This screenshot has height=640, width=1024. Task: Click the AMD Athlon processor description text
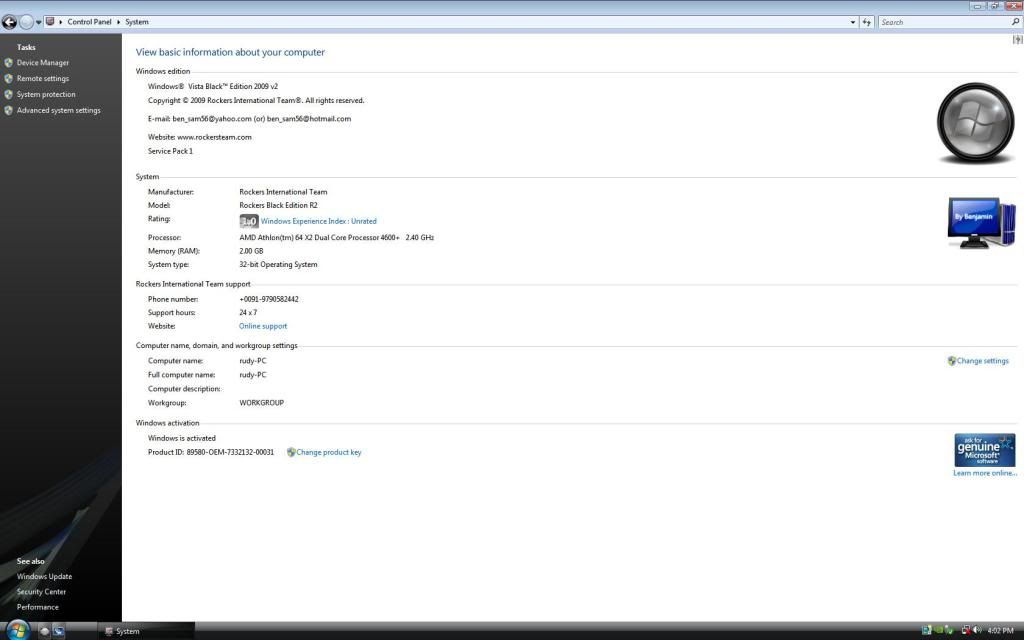click(x=336, y=238)
